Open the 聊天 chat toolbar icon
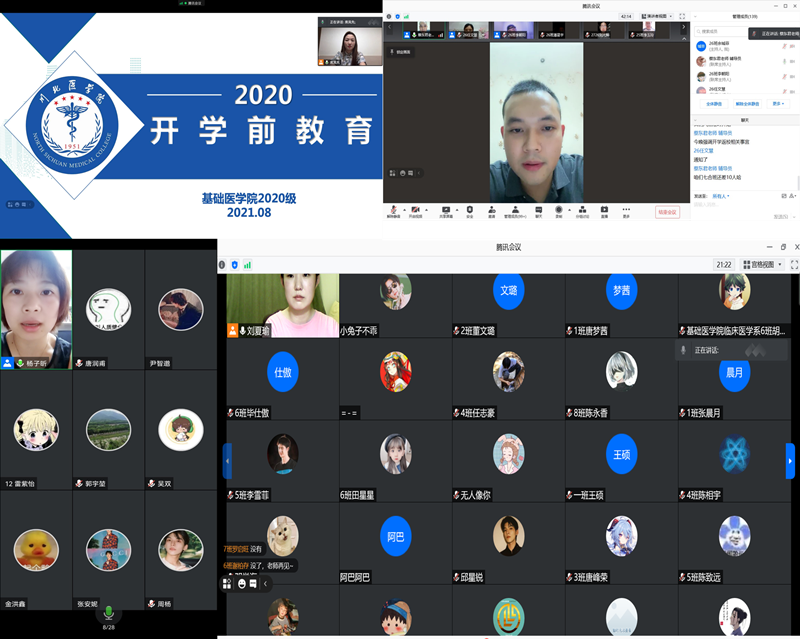 [x=538, y=212]
